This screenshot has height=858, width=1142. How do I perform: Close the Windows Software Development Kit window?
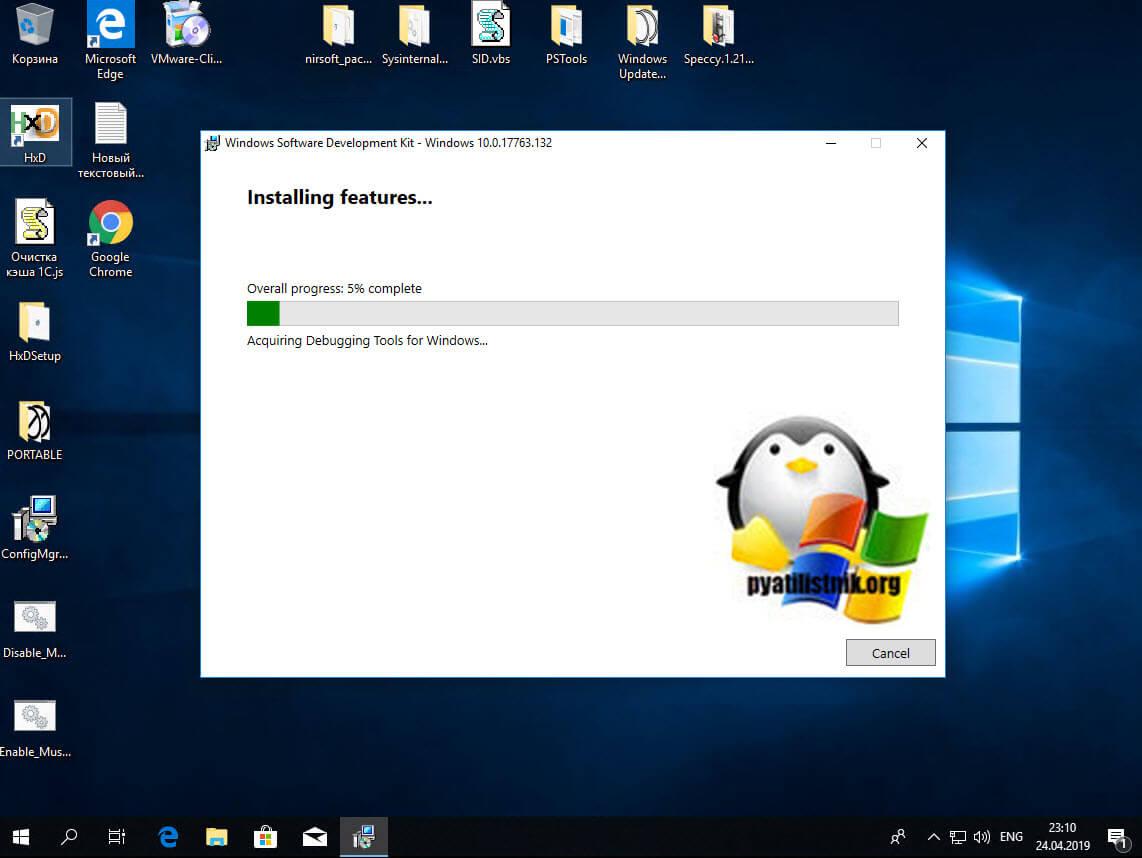[921, 143]
